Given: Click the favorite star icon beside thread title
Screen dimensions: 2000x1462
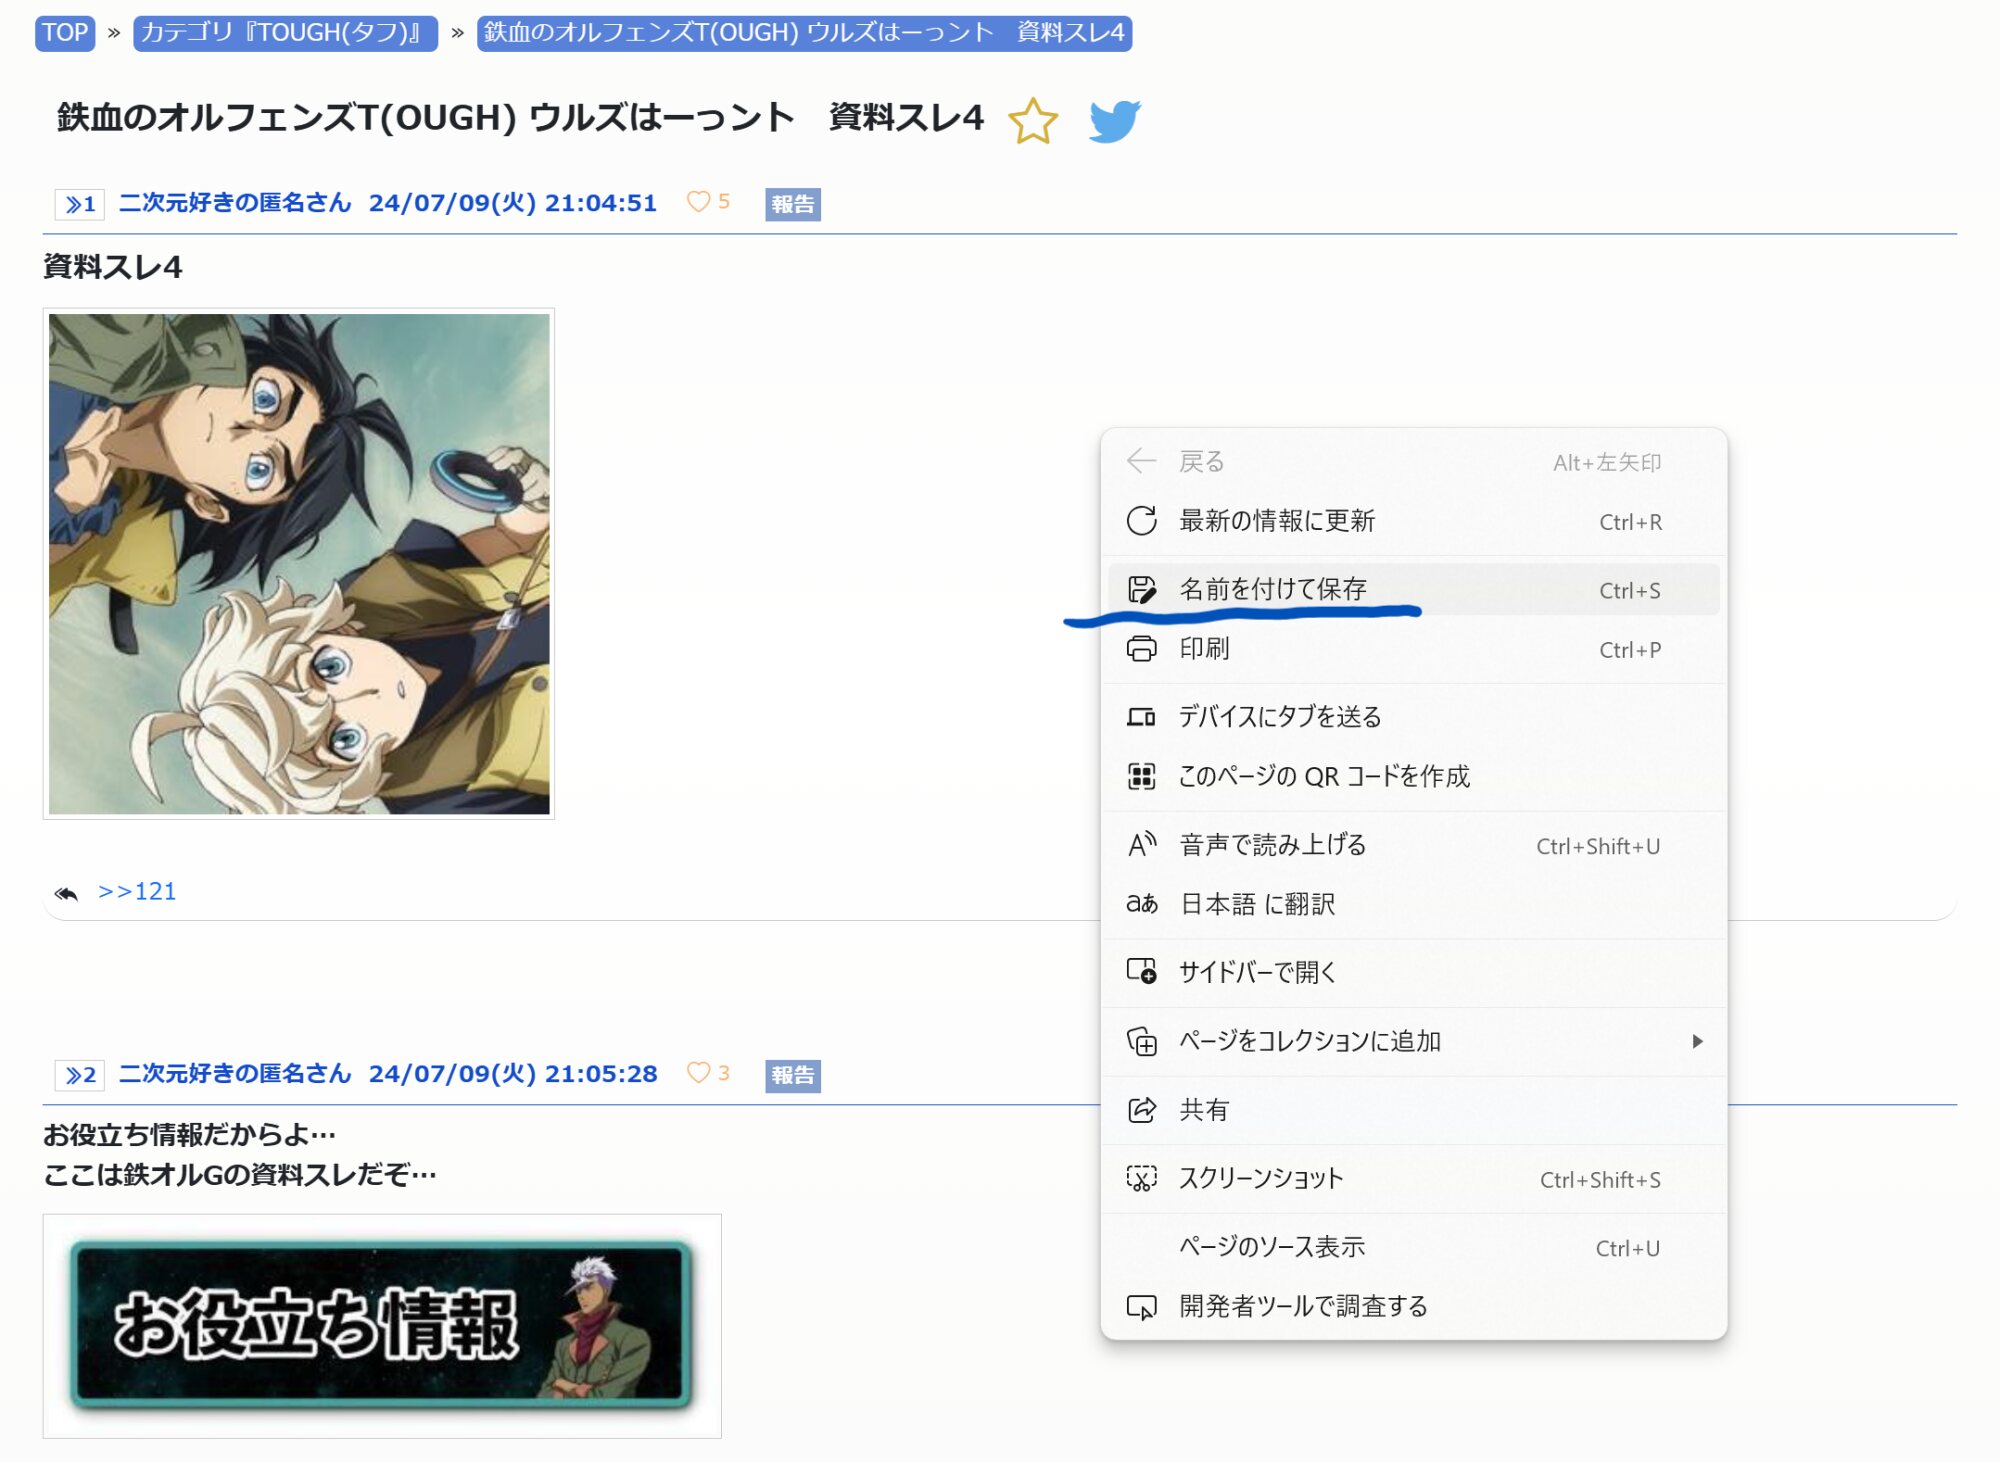Looking at the screenshot, I should [1032, 121].
